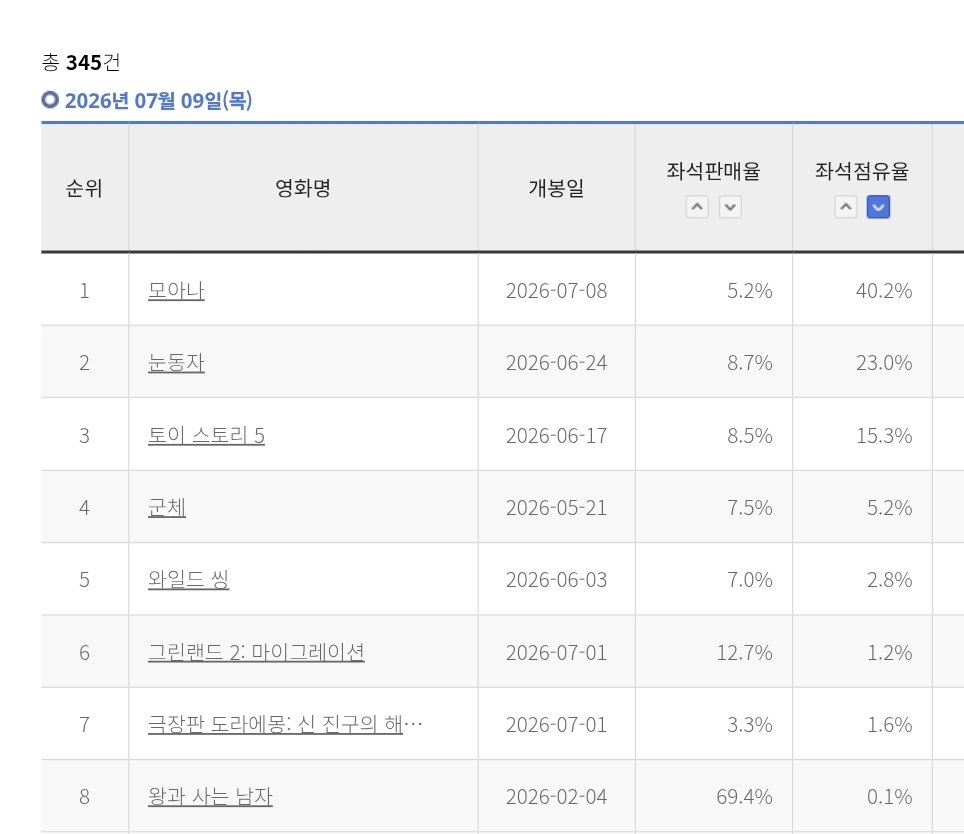Sort 좌석판매율 descending with down arrow

pyautogui.click(x=730, y=207)
